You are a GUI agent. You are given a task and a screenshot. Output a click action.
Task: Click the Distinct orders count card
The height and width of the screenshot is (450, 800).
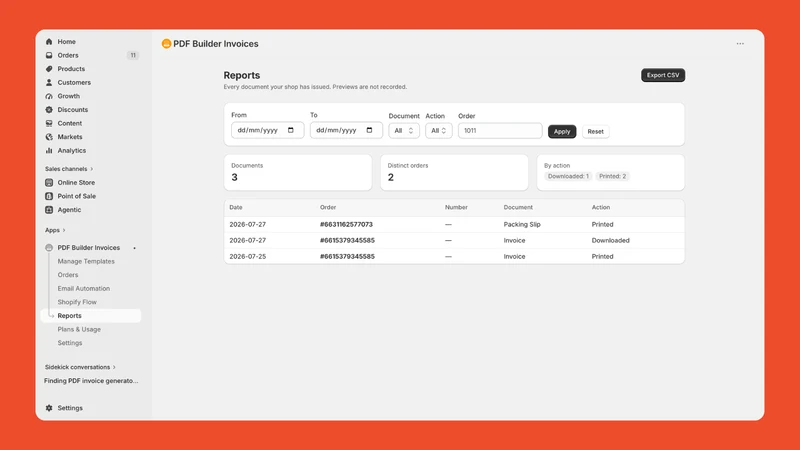454,172
